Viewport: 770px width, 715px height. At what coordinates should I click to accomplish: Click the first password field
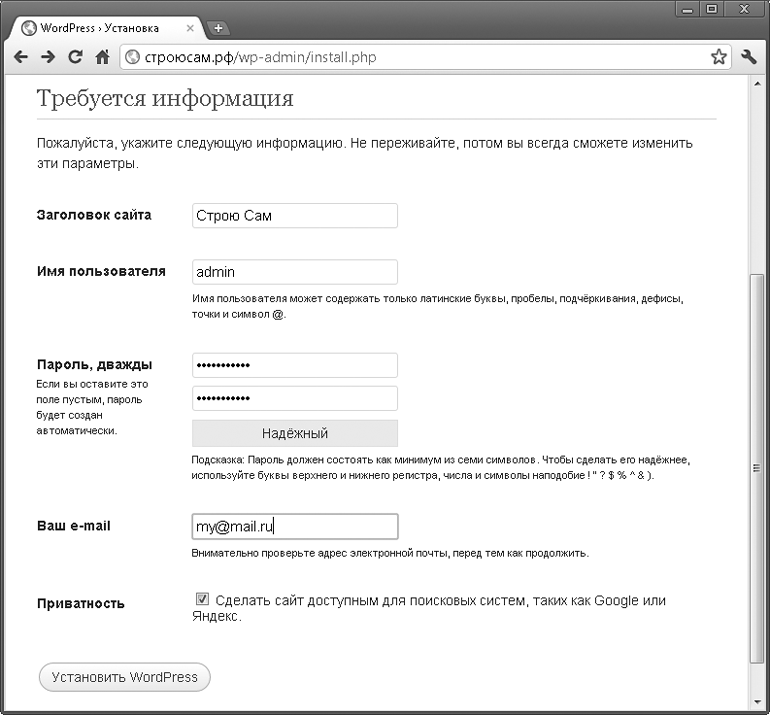[295, 365]
